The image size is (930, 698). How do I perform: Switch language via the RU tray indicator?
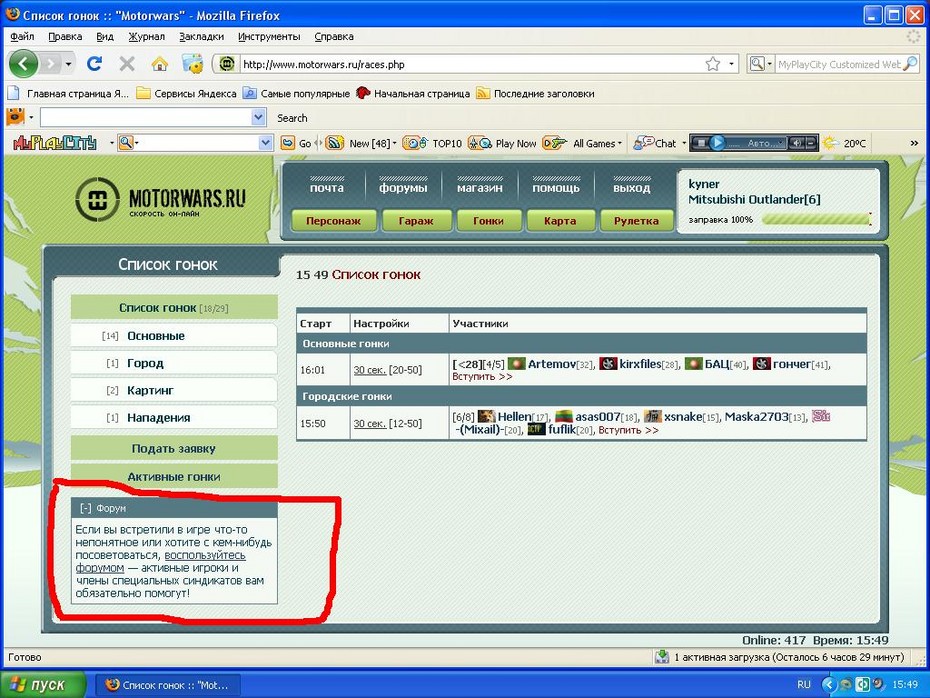(804, 684)
